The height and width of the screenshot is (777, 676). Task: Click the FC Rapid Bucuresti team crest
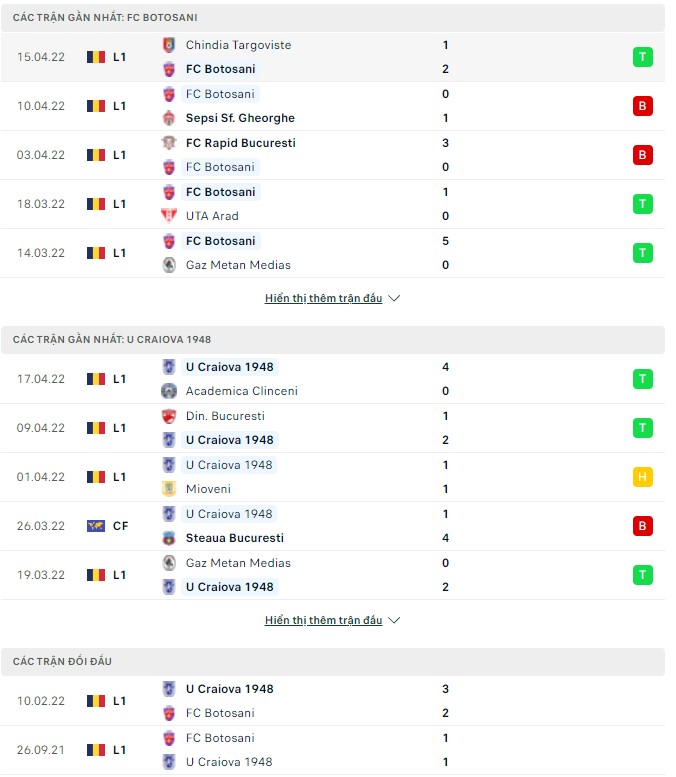pyautogui.click(x=169, y=143)
